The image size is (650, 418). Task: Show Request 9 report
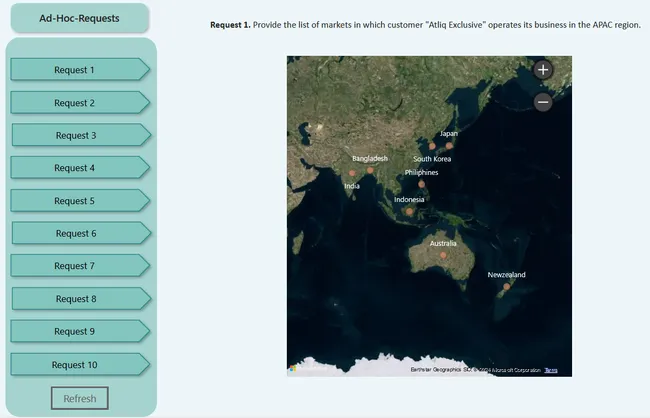(x=80, y=331)
